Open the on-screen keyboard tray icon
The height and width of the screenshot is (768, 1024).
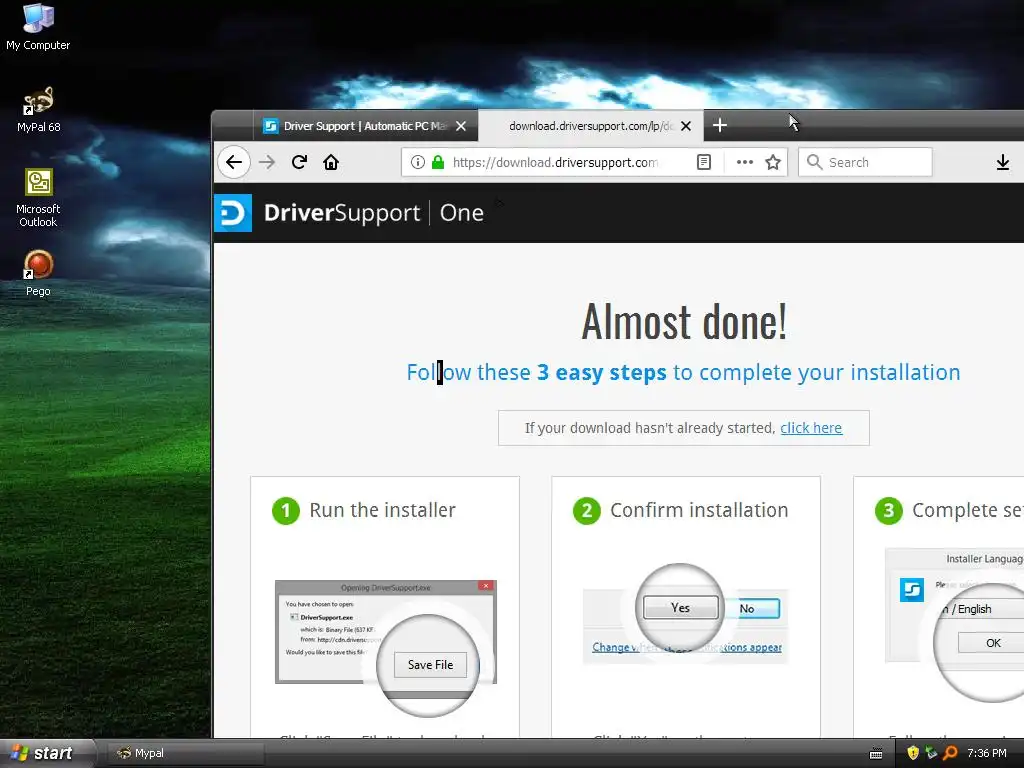point(876,754)
